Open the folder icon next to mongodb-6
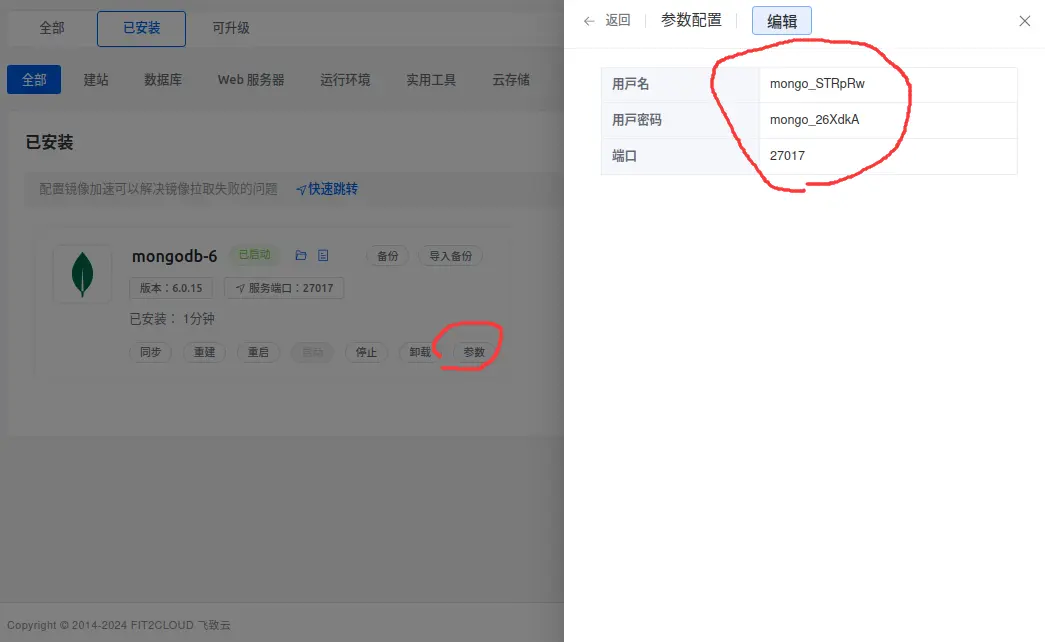1045x642 pixels. coord(300,256)
